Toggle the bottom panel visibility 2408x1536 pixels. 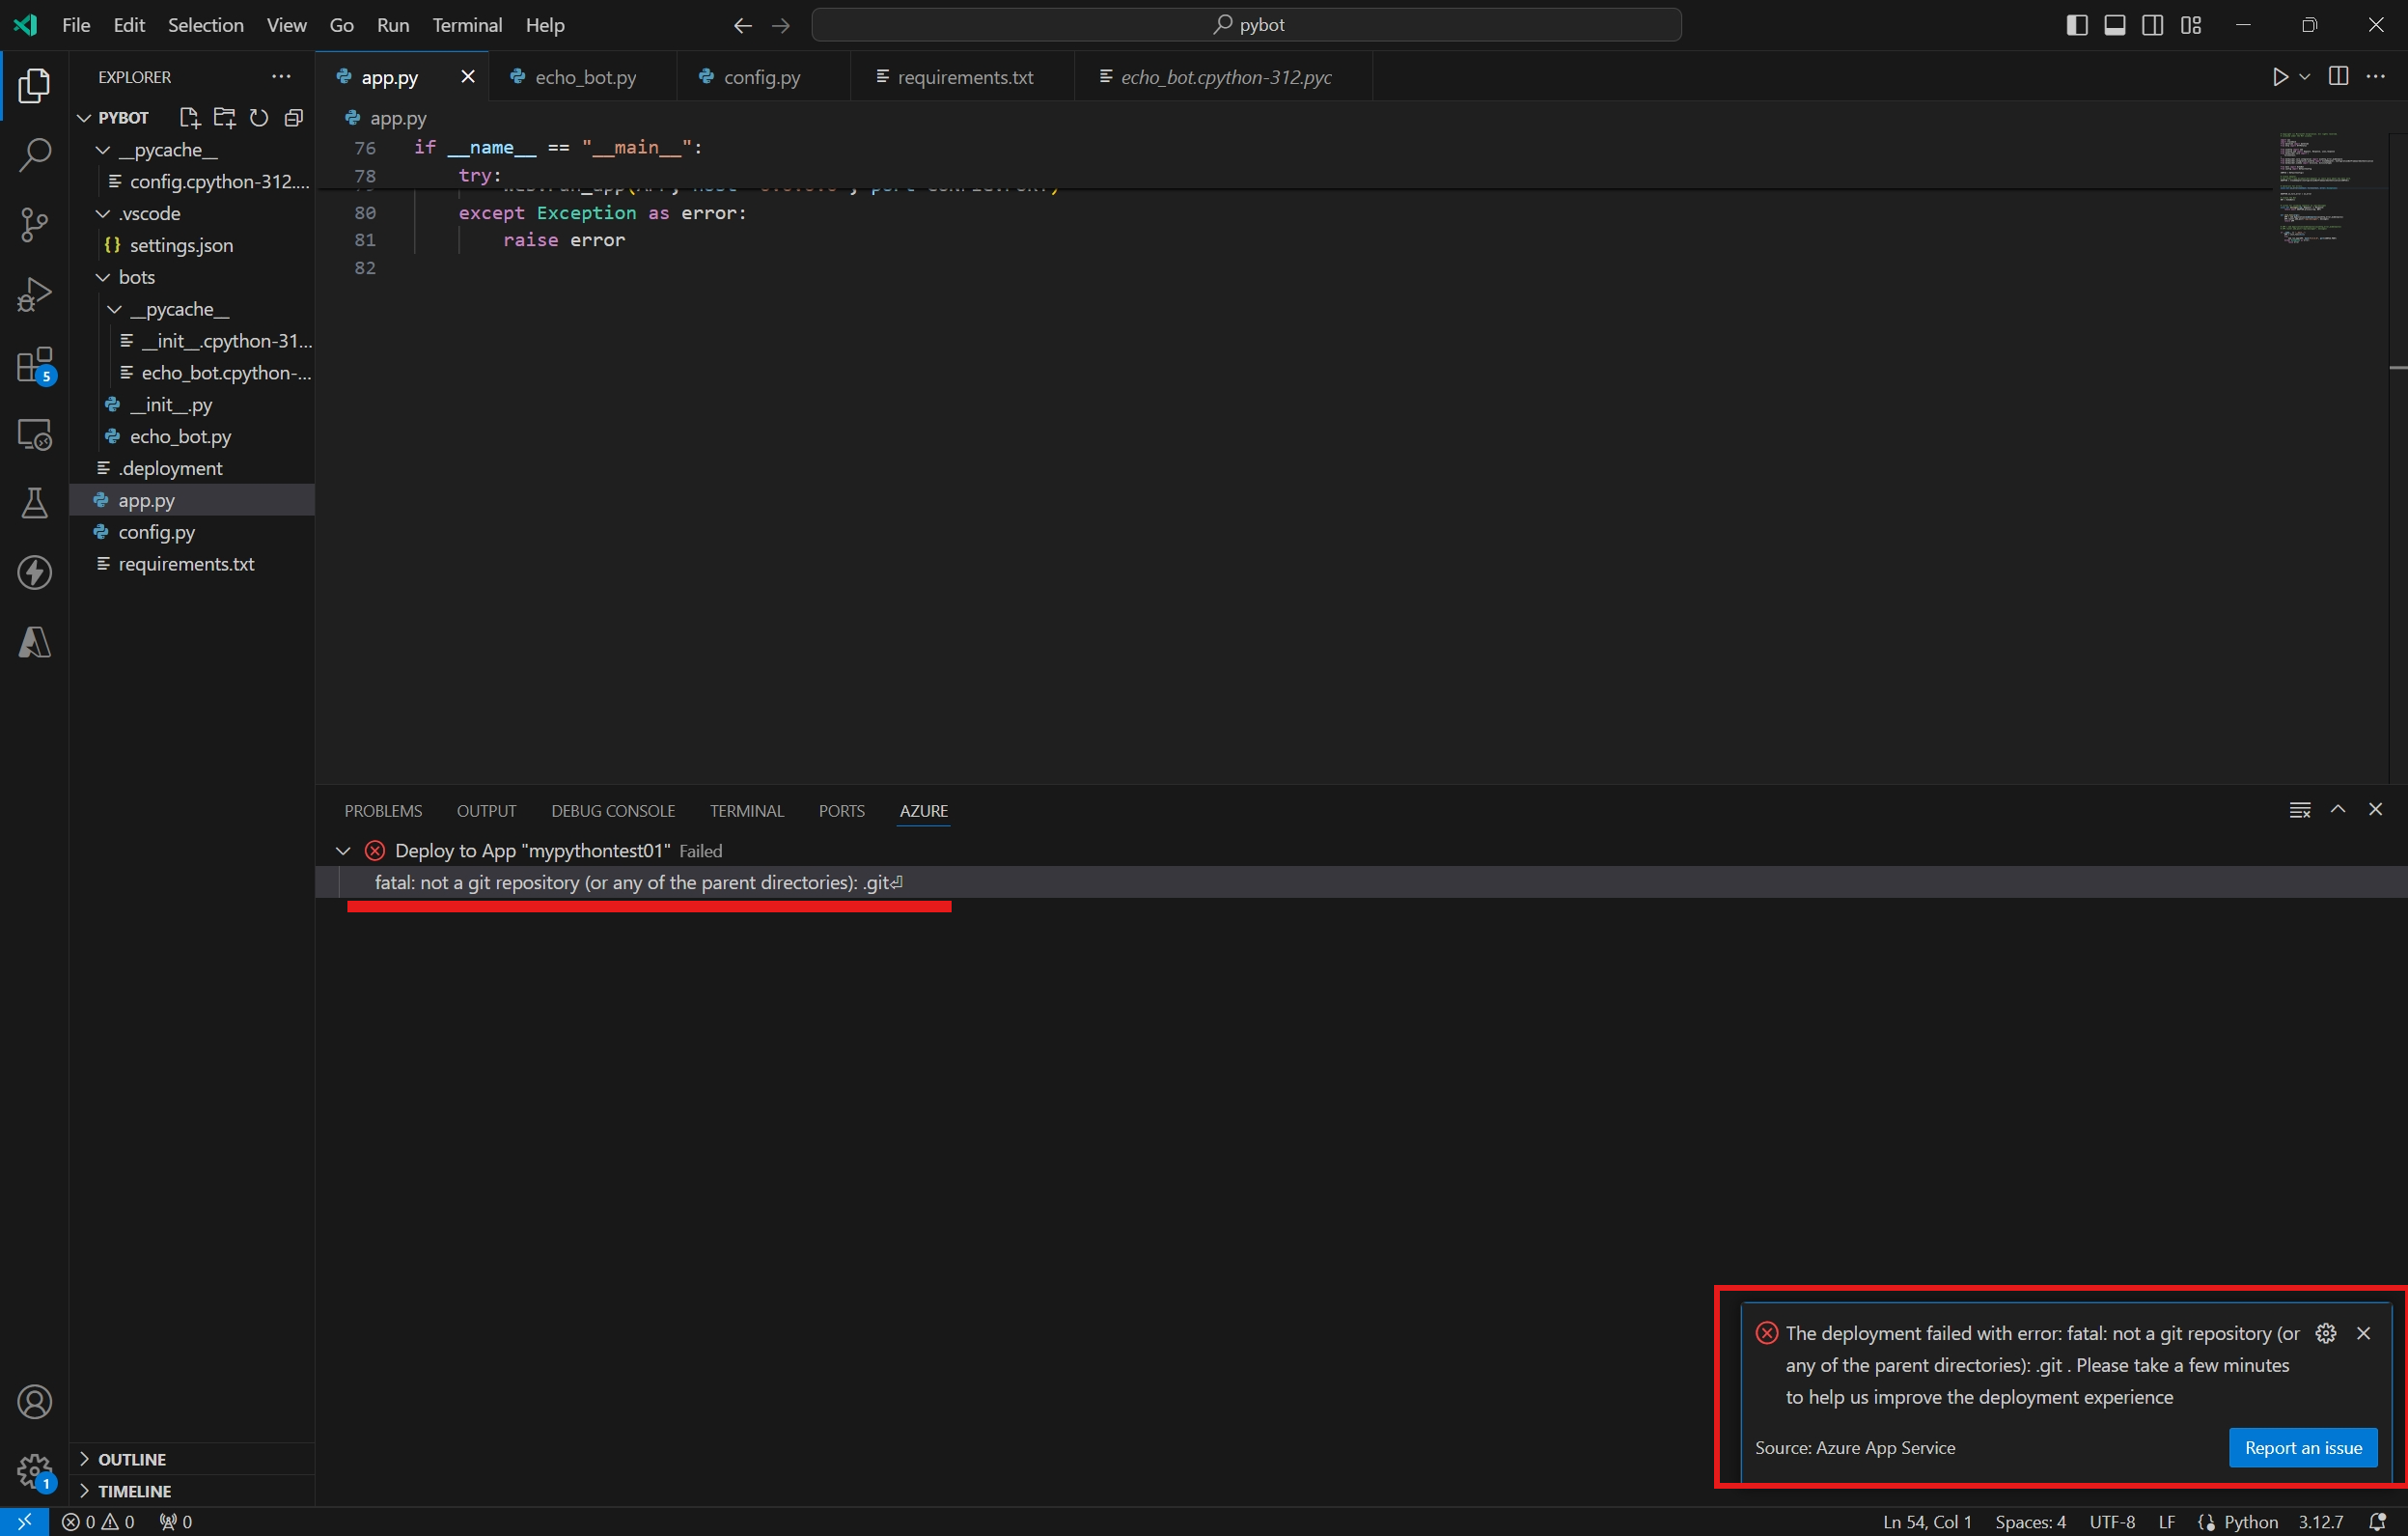pos(2114,25)
